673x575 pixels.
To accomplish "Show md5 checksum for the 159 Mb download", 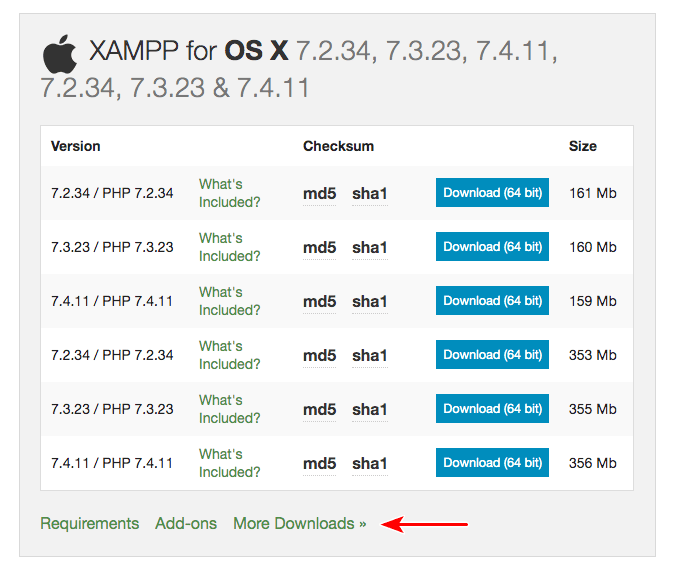I will pos(319,302).
